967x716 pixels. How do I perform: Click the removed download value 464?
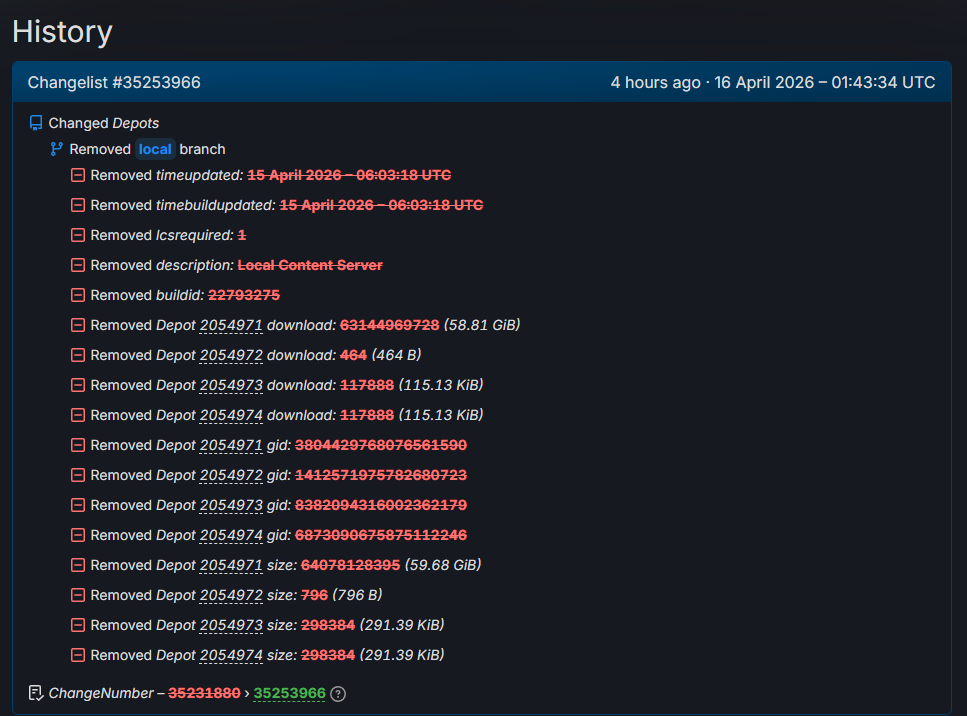(x=353, y=355)
